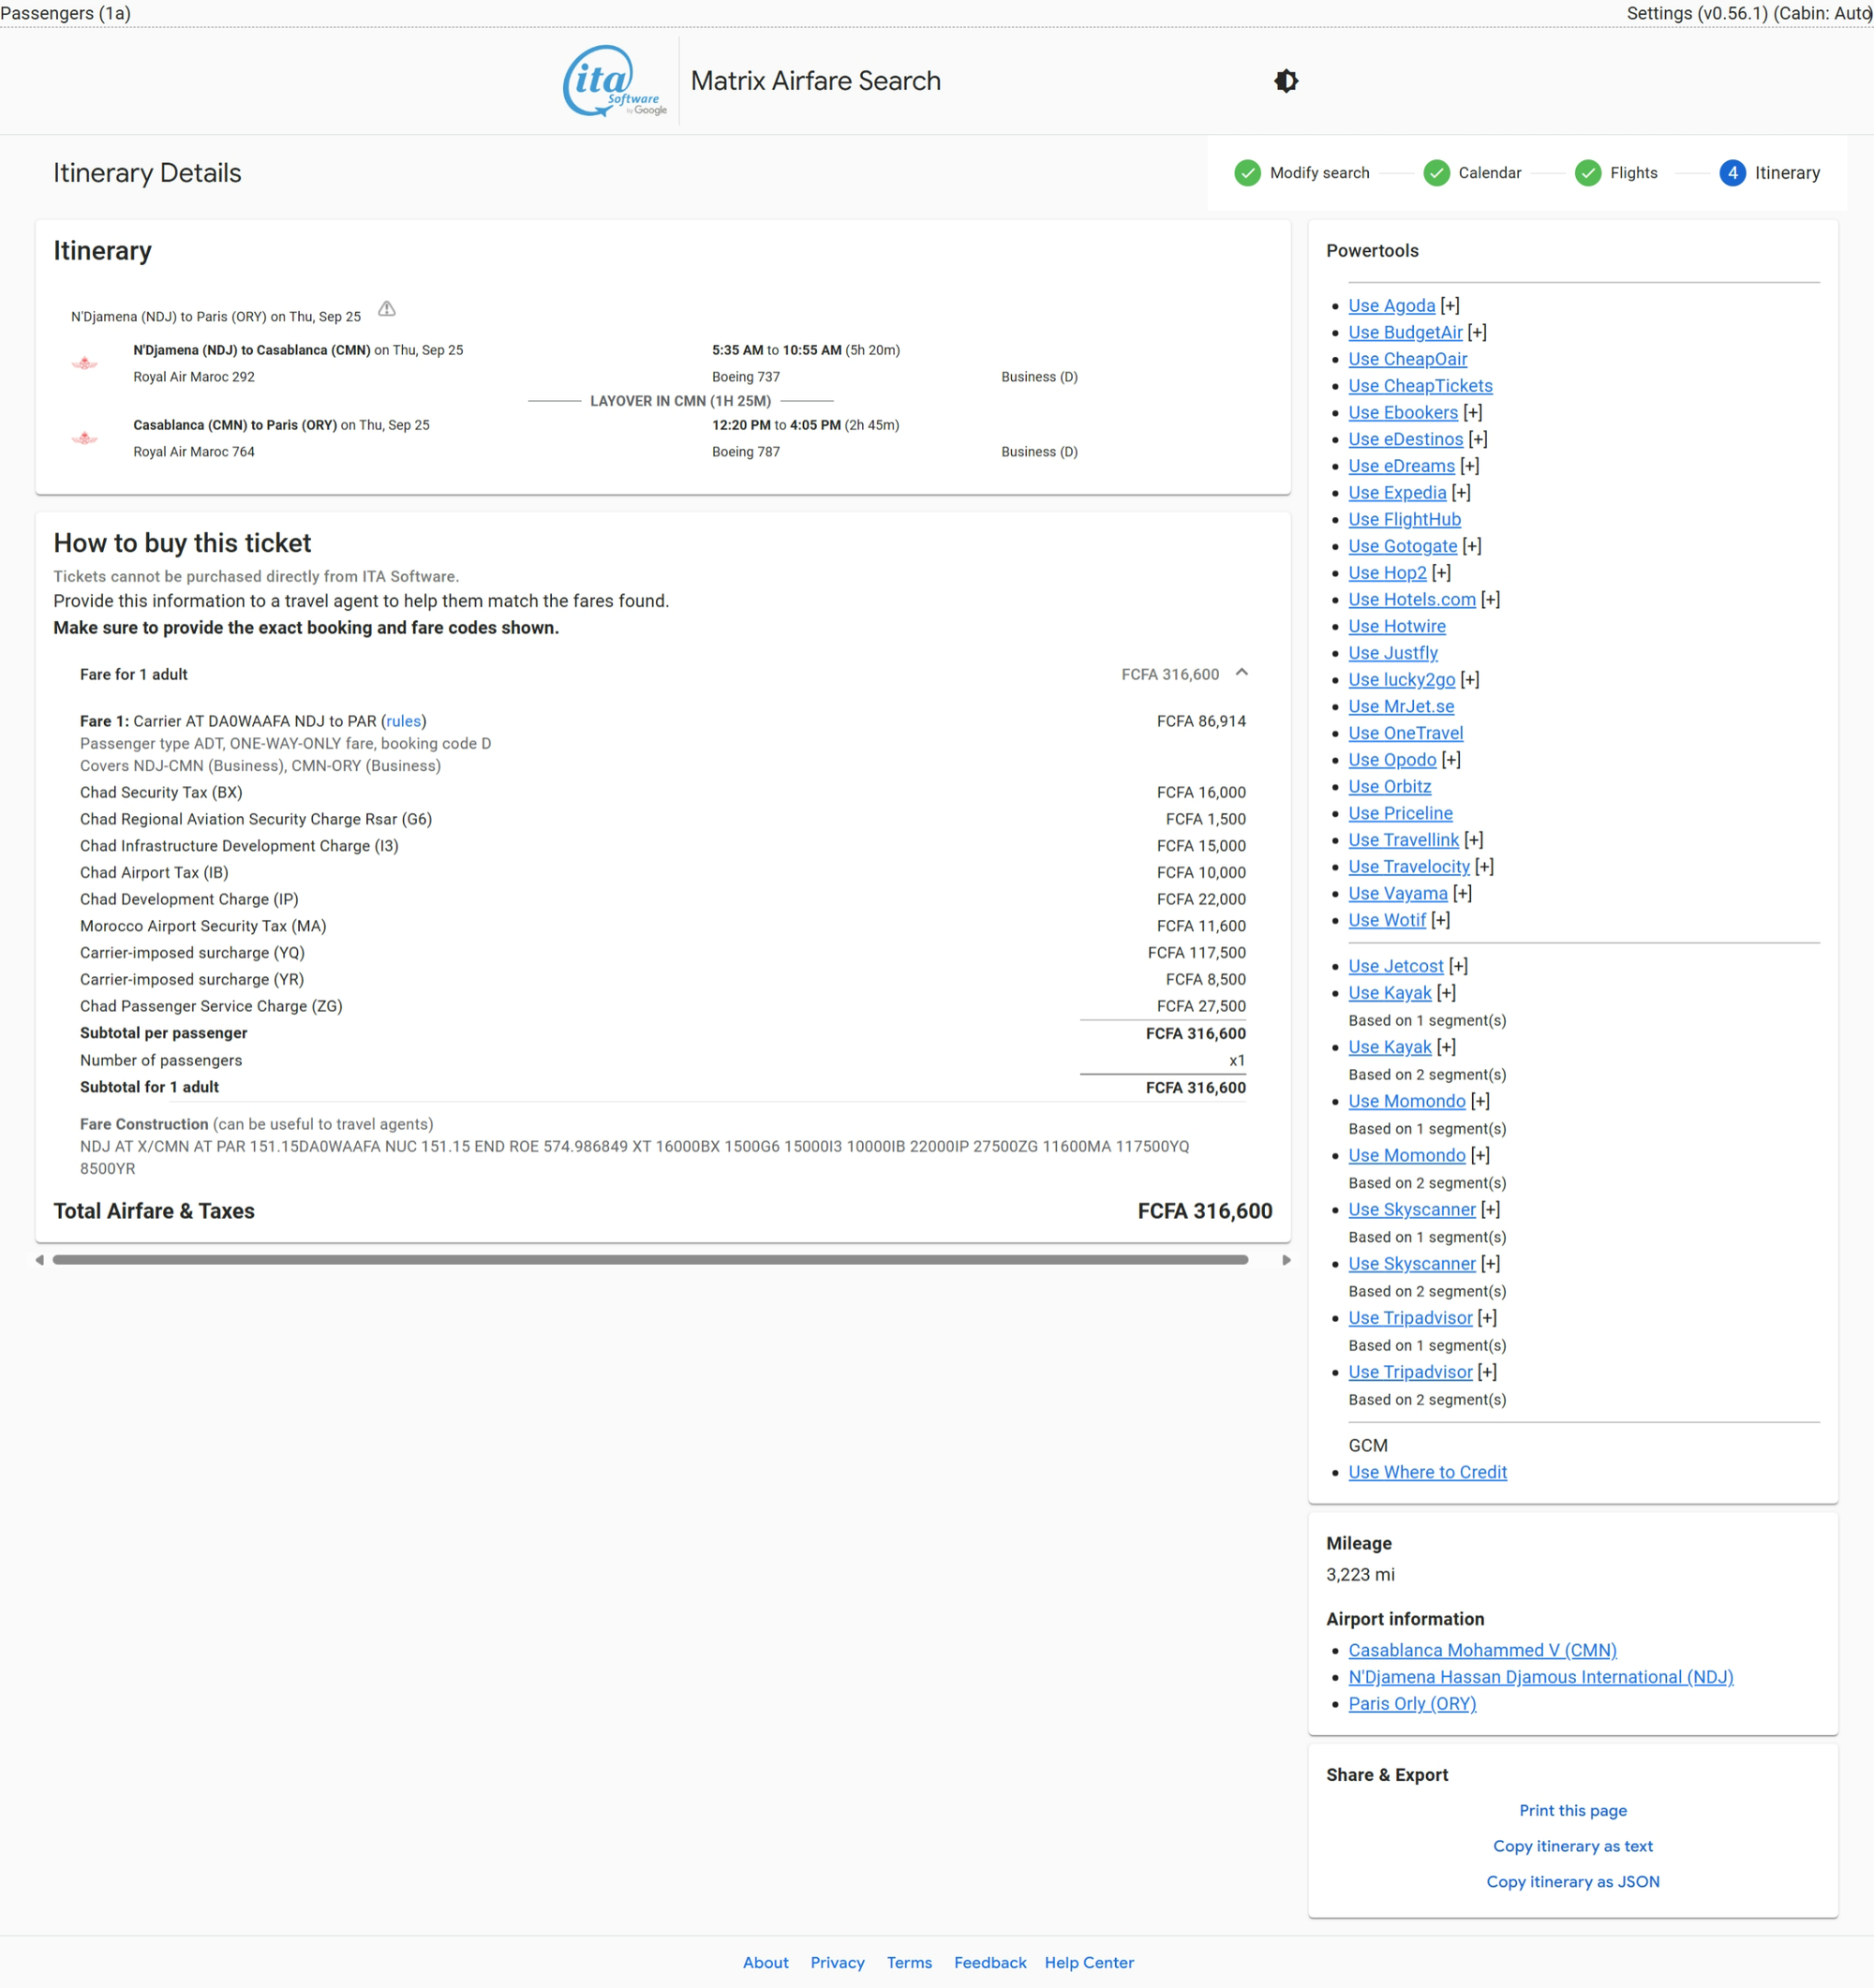
Task: Collapse the Fare for 1 adult chevron
Action: click(x=1241, y=673)
